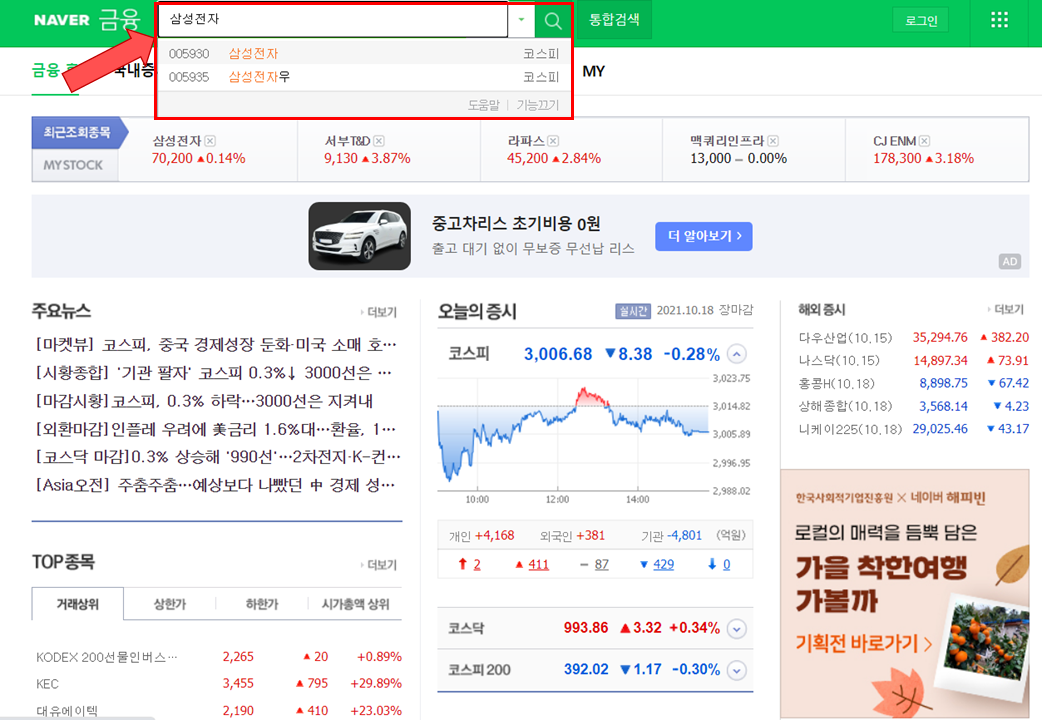Select the 하한가 tab
Viewport: 1042px width, 720px height.
tap(262, 604)
